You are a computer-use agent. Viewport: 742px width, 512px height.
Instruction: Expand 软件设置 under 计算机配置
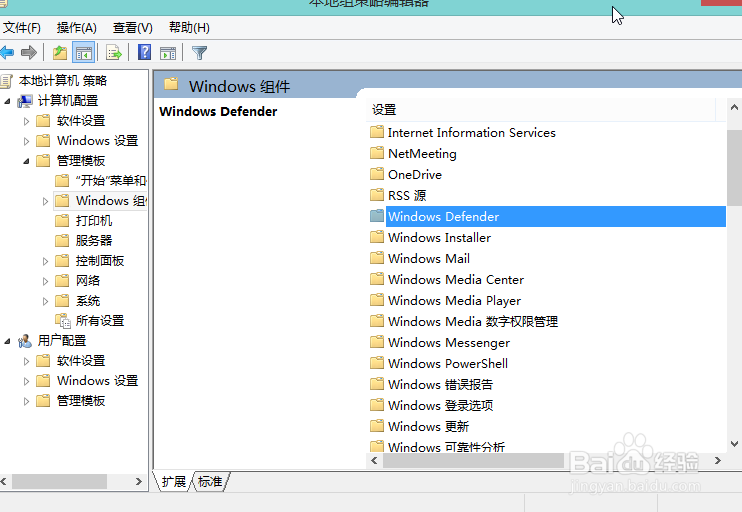[x=26, y=121]
